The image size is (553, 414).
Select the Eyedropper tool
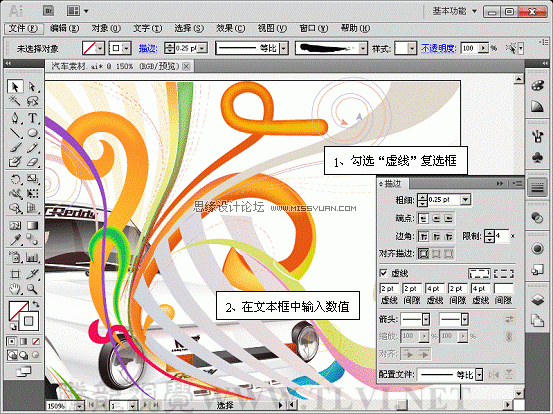click(15, 240)
